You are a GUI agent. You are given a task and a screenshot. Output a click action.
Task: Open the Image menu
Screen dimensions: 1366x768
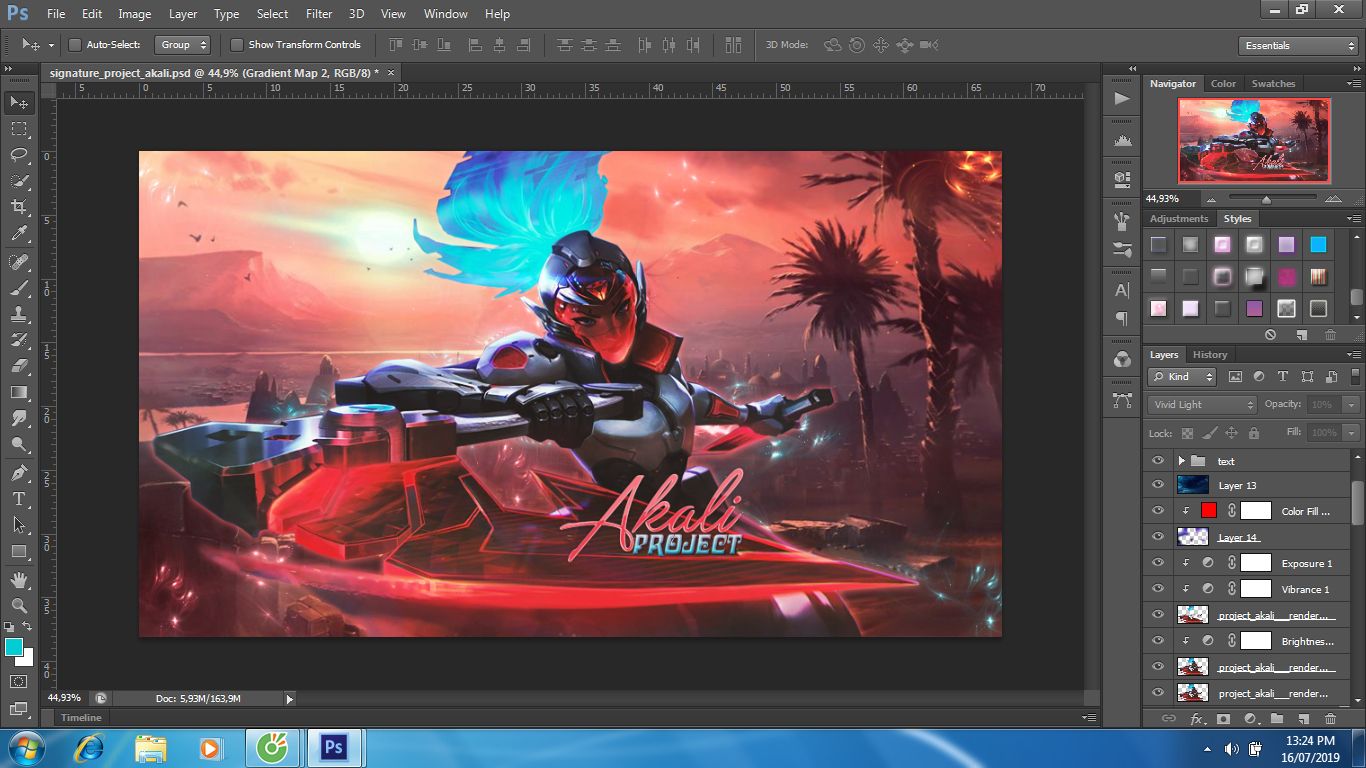(x=135, y=14)
